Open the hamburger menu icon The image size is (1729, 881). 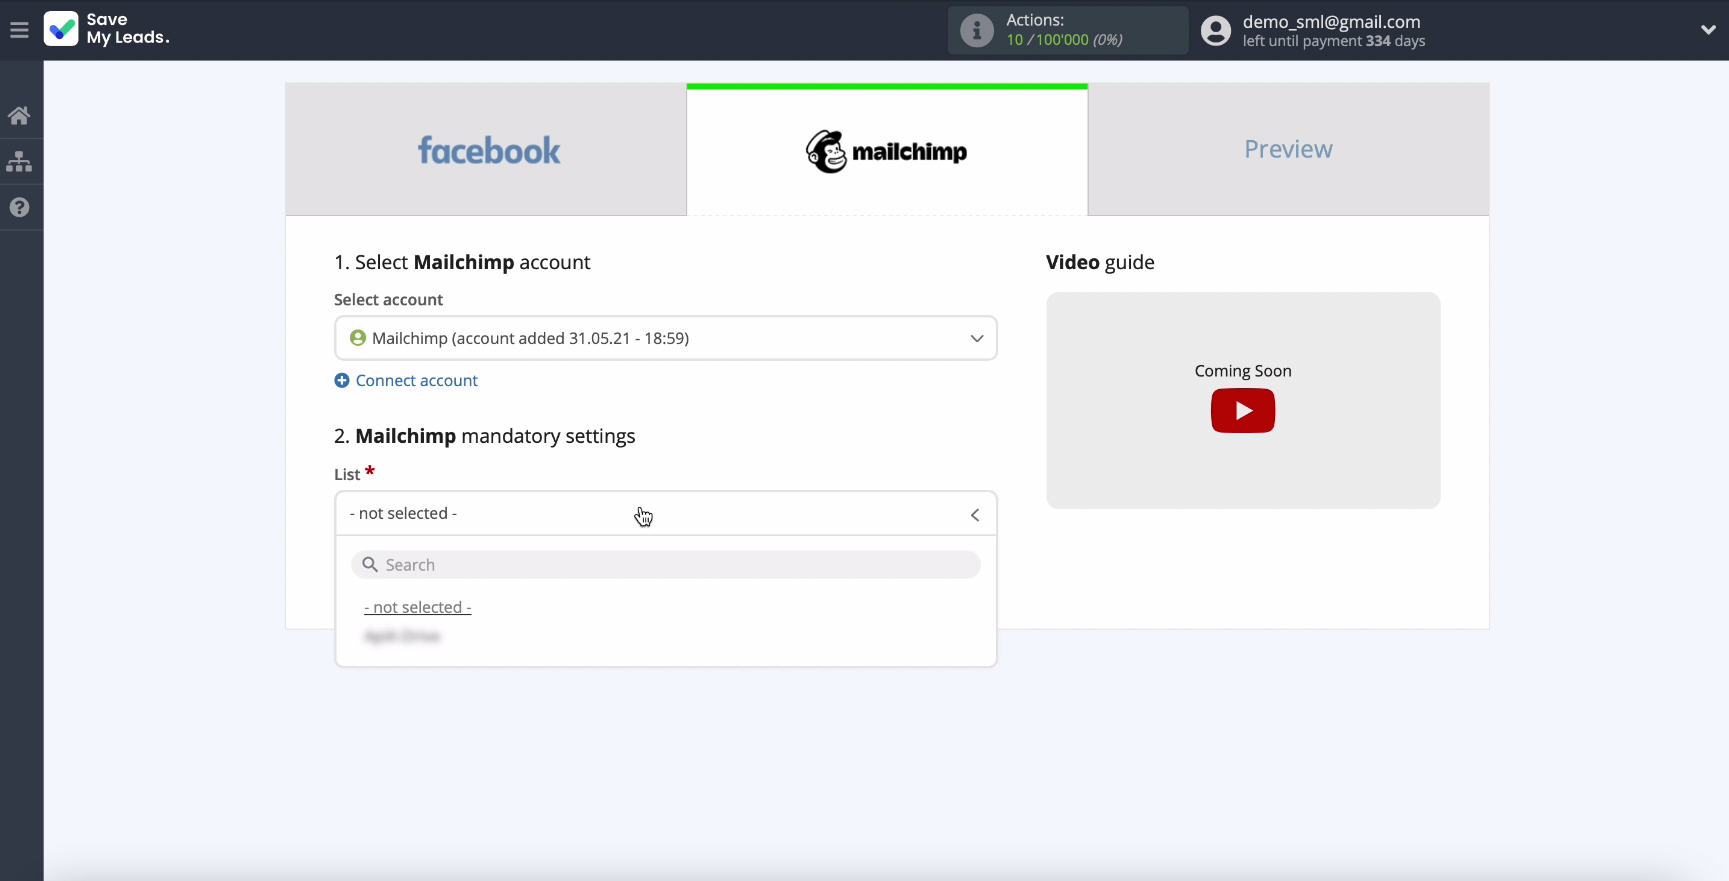19,30
